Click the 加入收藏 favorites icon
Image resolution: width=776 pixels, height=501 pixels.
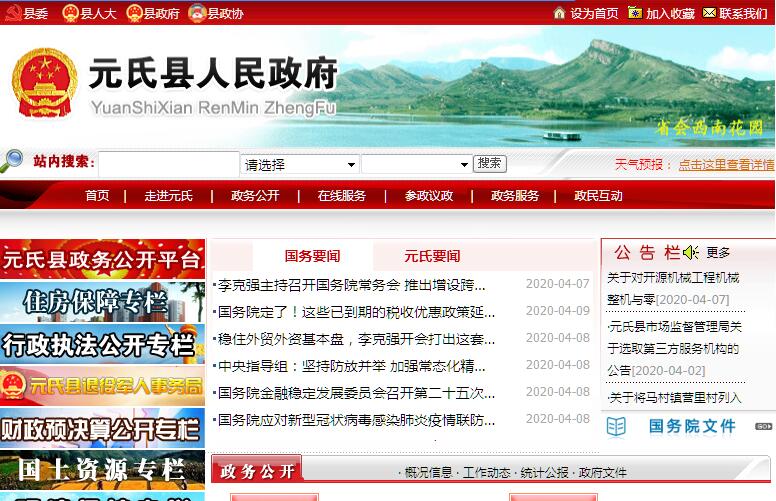(635, 13)
